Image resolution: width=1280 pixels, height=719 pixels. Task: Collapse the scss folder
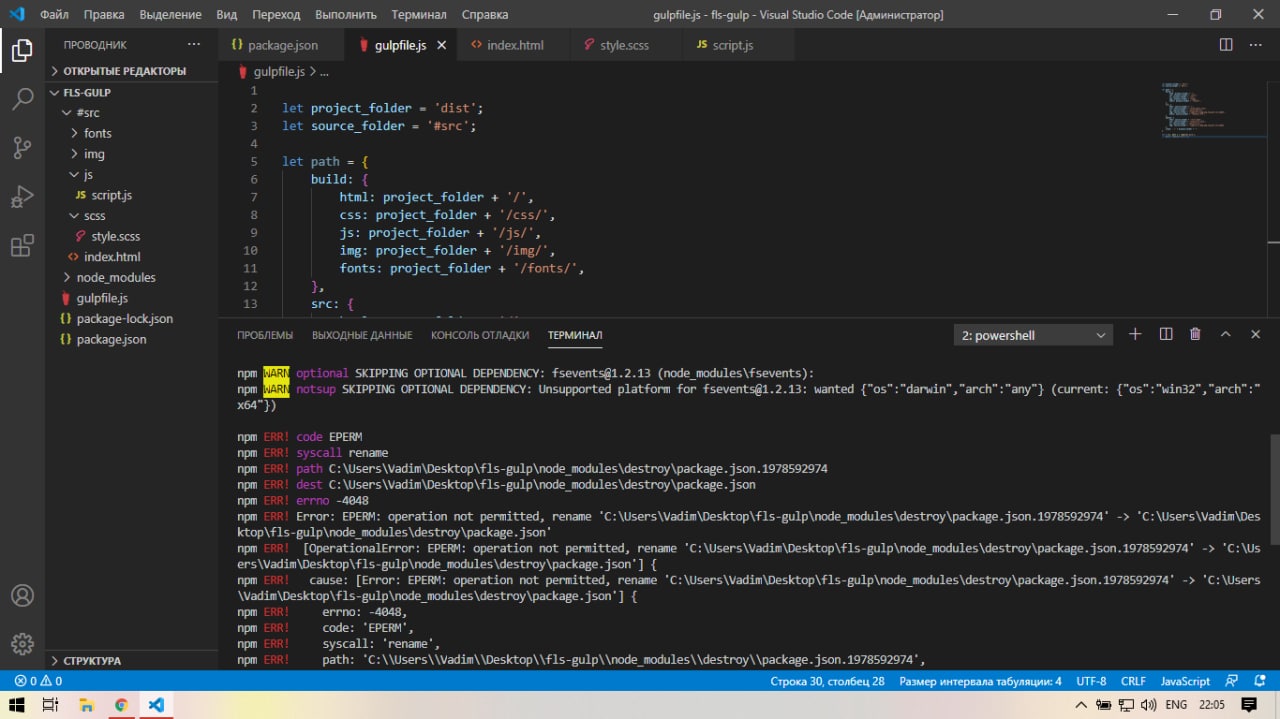(131, 215)
